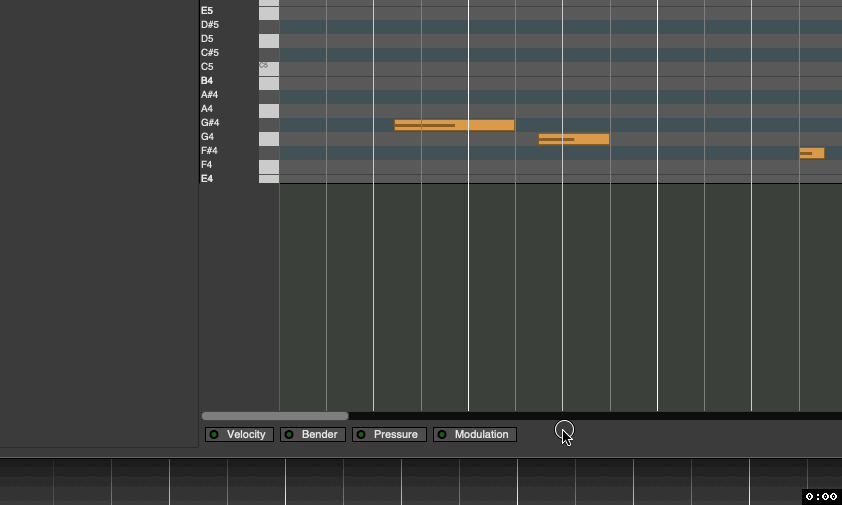Select the orange note on G4

tap(573, 139)
